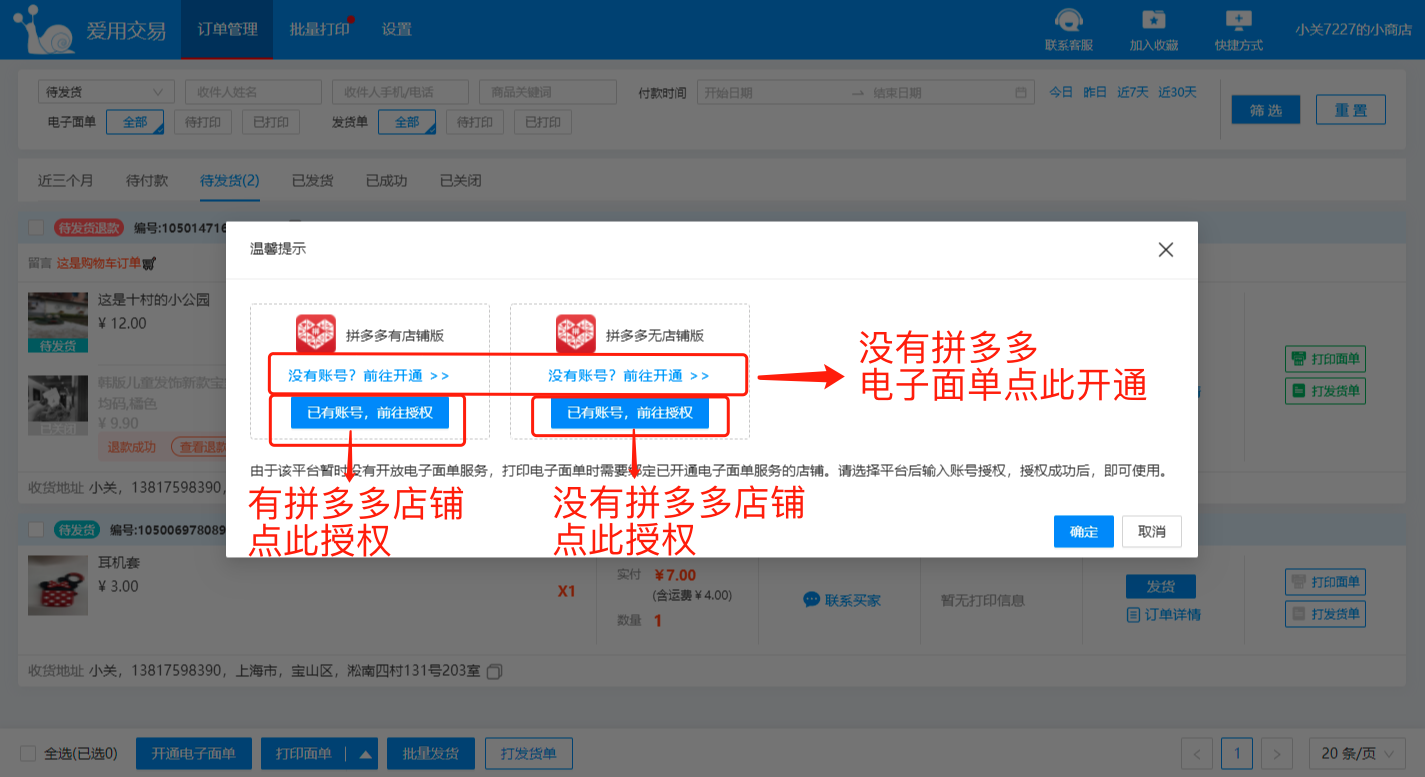
Task: Click the 加入收藏 favorites icon
Action: point(1154,20)
